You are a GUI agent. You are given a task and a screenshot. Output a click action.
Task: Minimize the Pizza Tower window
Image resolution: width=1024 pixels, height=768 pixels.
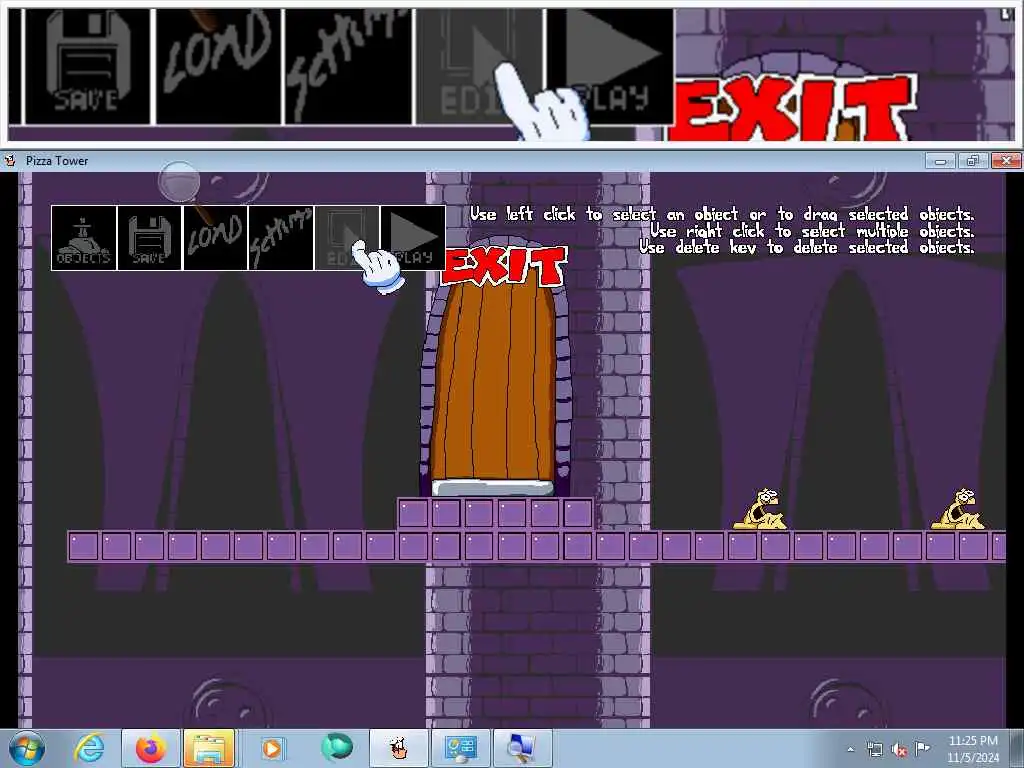(940, 161)
